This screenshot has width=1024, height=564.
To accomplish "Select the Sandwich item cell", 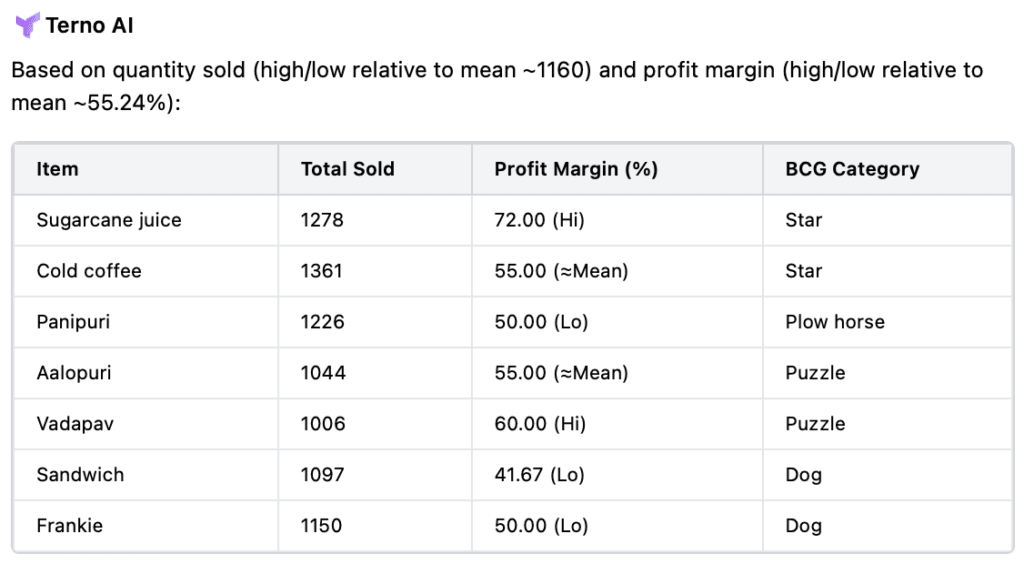I will (80, 475).
